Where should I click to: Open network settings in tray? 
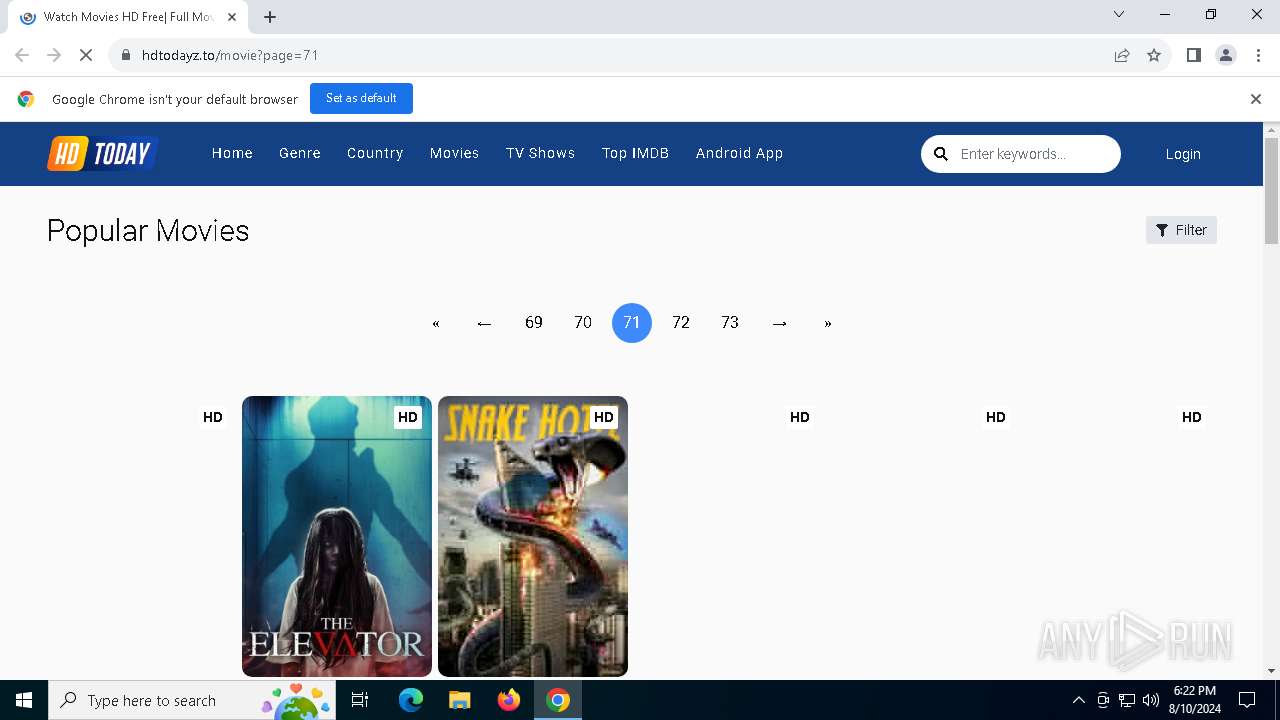click(x=1127, y=700)
